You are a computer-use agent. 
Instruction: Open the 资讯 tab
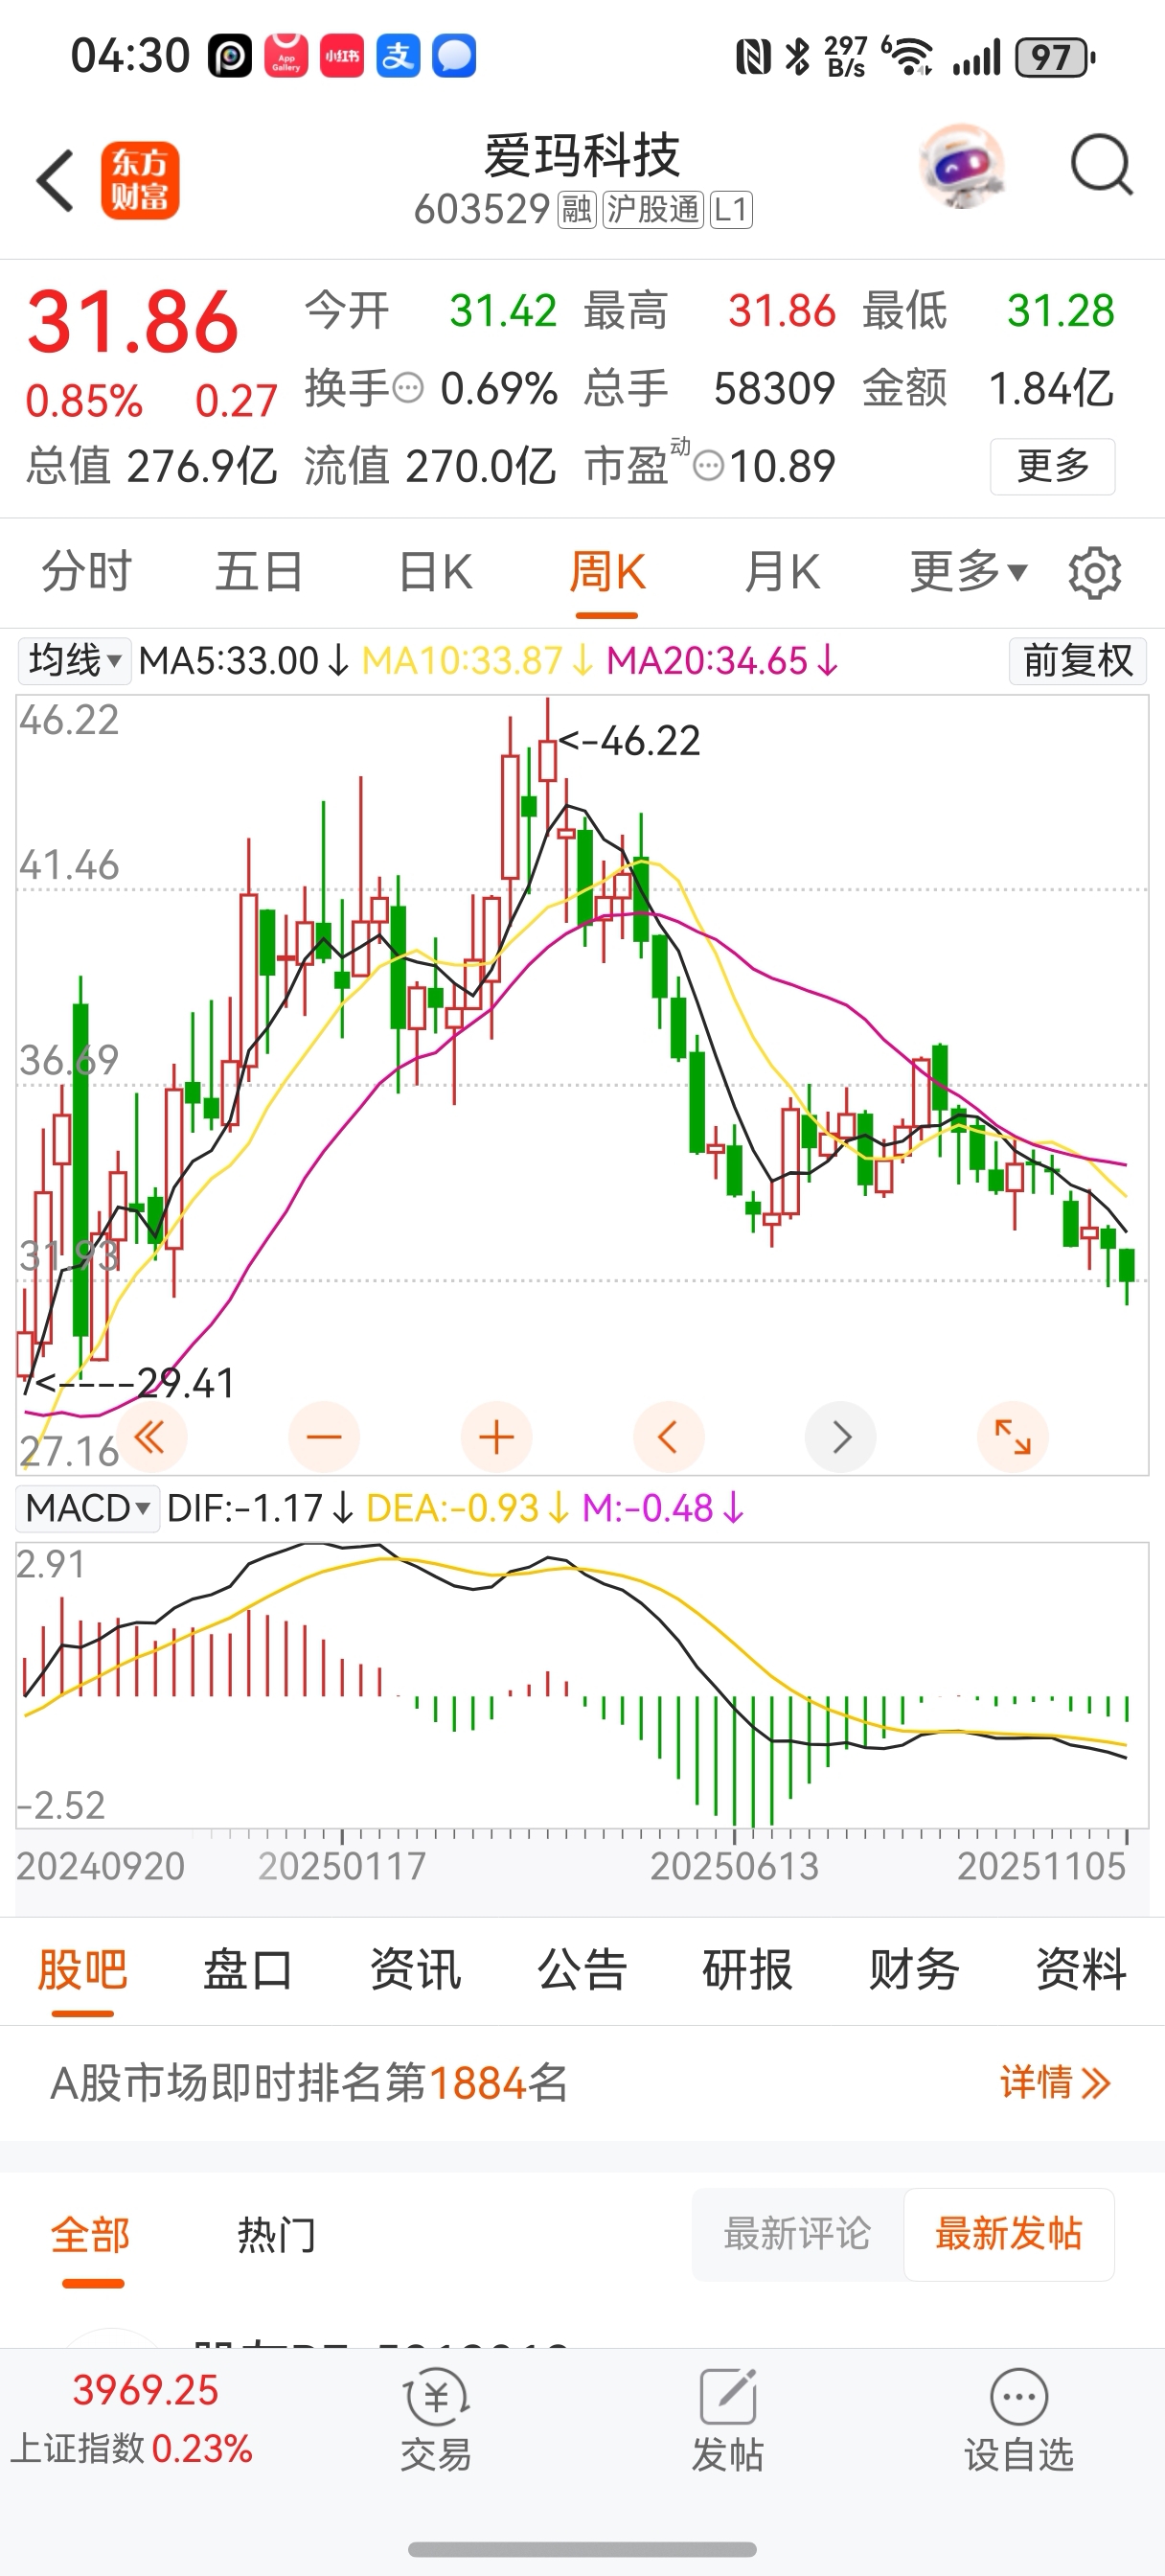tap(415, 1970)
